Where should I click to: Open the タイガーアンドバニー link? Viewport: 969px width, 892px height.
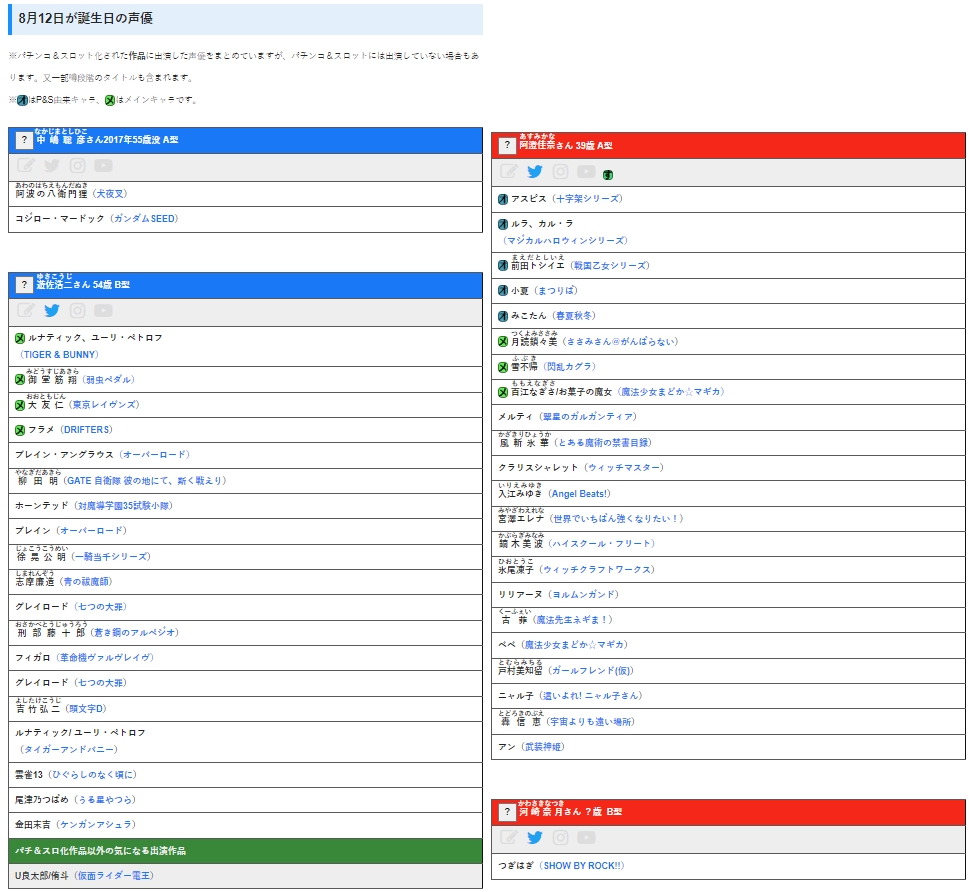click(69, 749)
